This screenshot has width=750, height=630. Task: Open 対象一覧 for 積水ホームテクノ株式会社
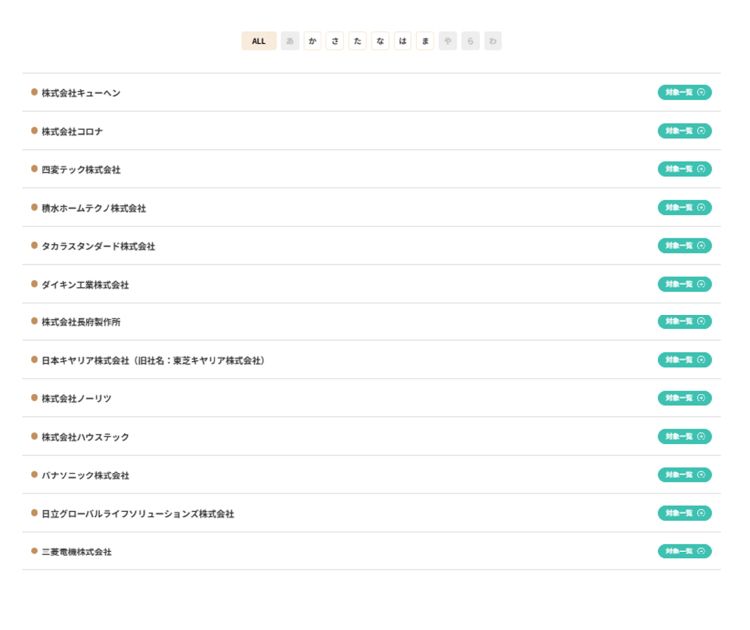684,207
